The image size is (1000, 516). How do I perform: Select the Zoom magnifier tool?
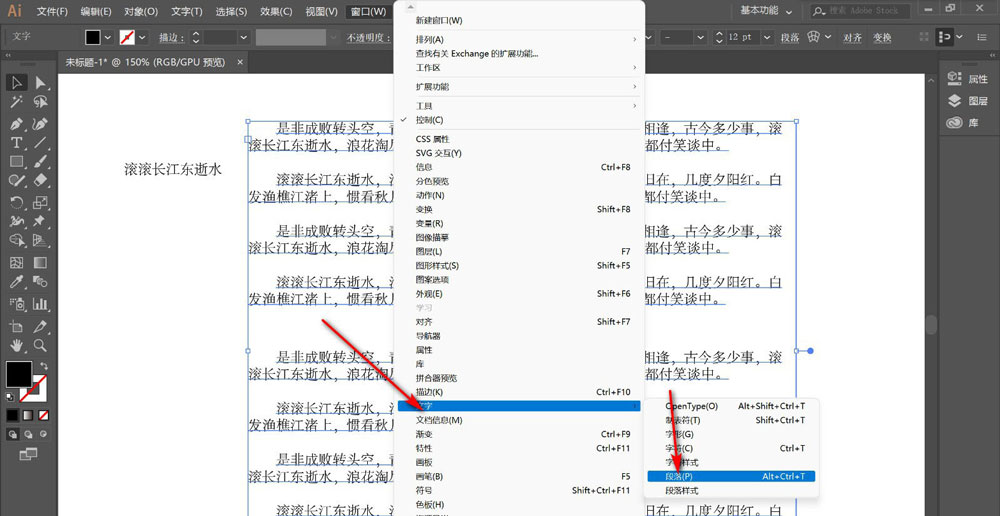pyautogui.click(x=41, y=345)
